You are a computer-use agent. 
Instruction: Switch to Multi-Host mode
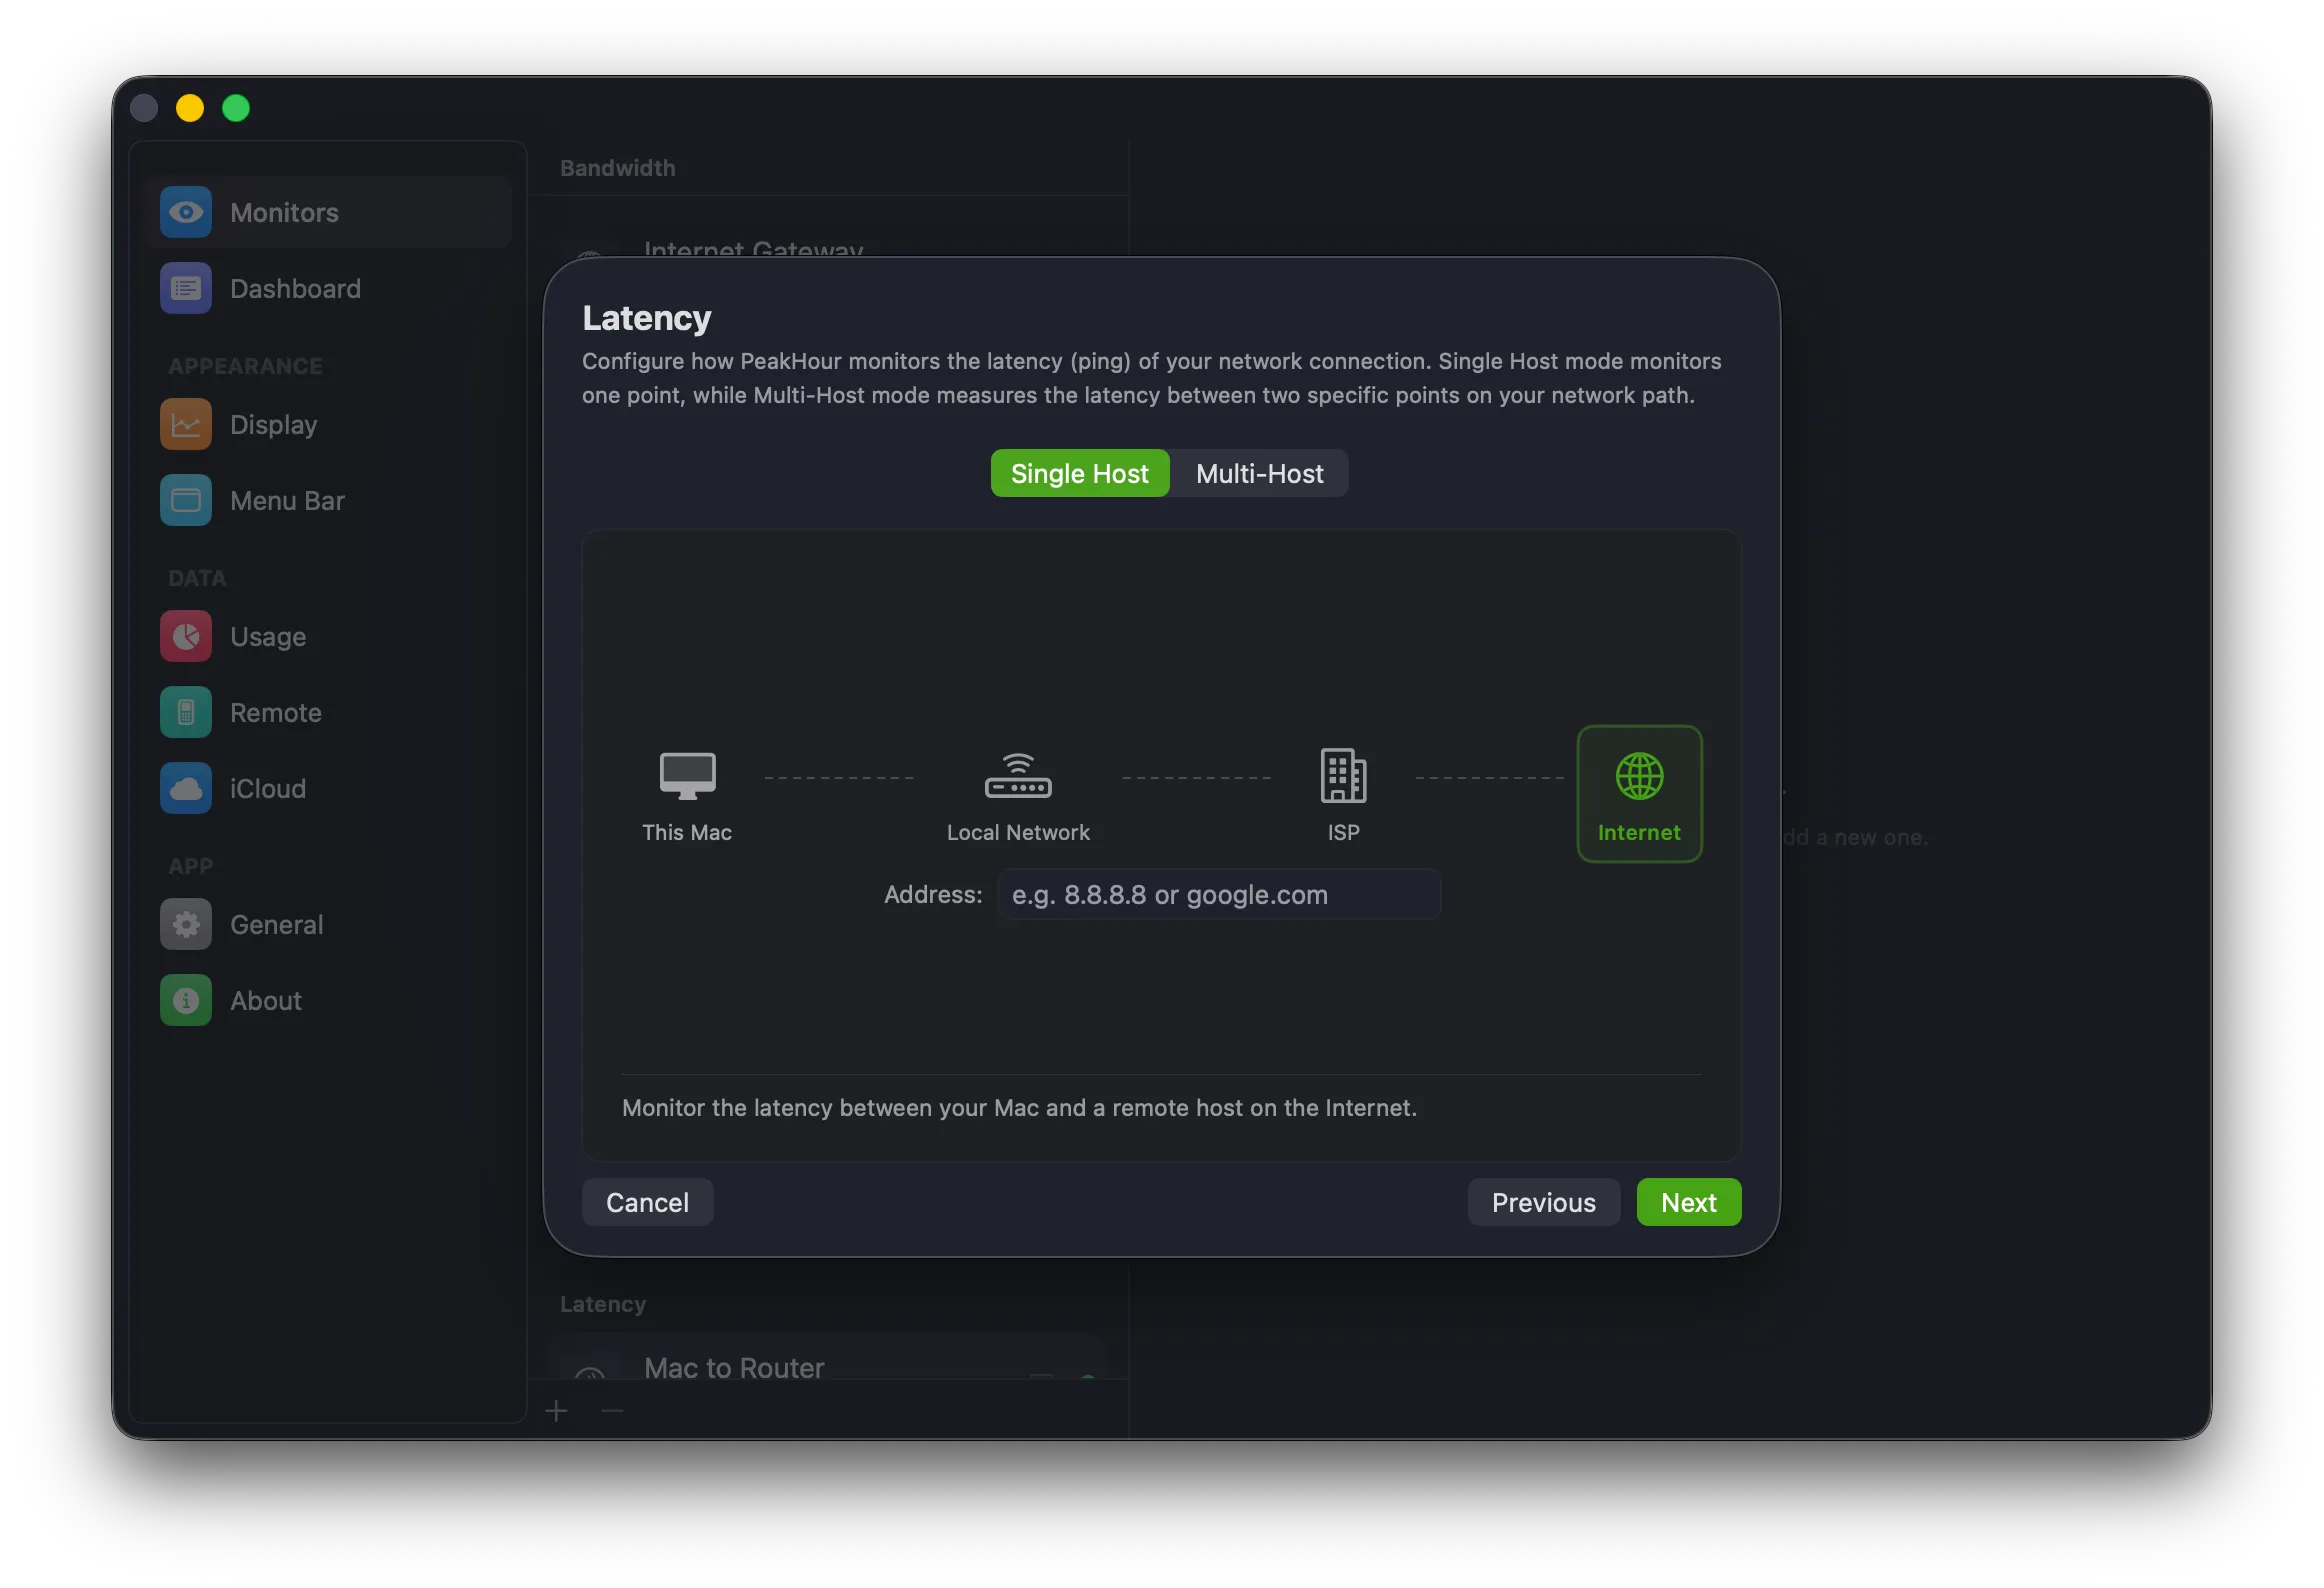click(x=1259, y=473)
